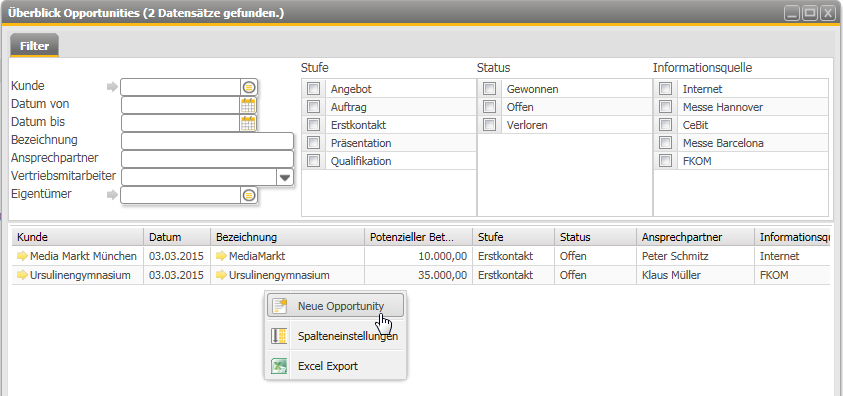
Task: Follow the link arrow beside the Kunde field
Action: pyautogui.click(x=112, y=87)
